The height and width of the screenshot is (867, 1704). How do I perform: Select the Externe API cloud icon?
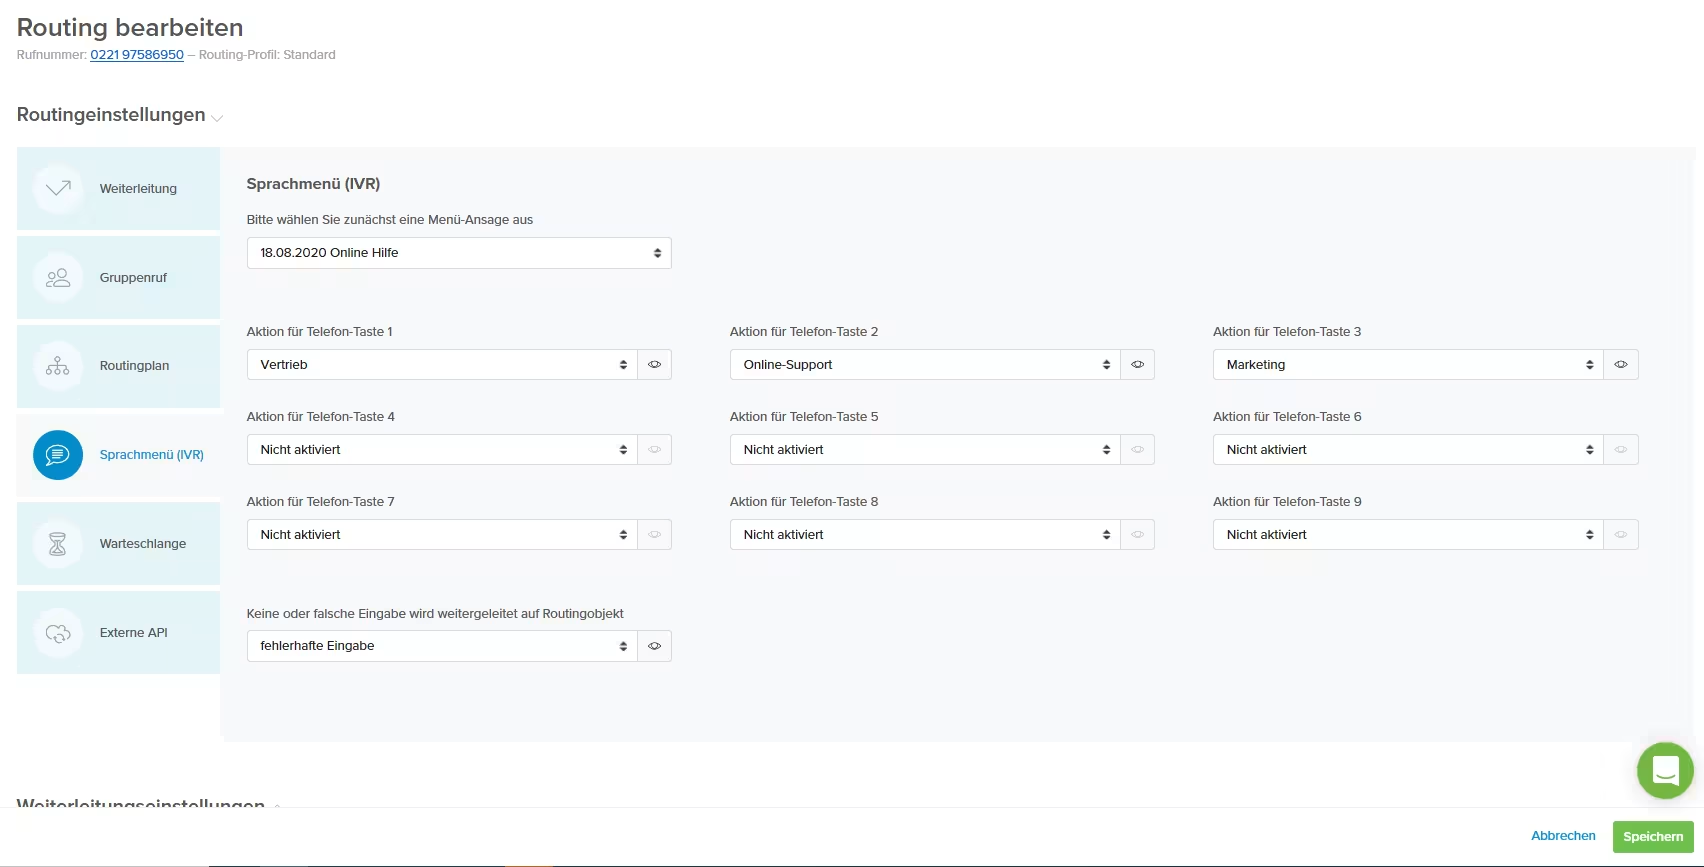tap(58, 633)
